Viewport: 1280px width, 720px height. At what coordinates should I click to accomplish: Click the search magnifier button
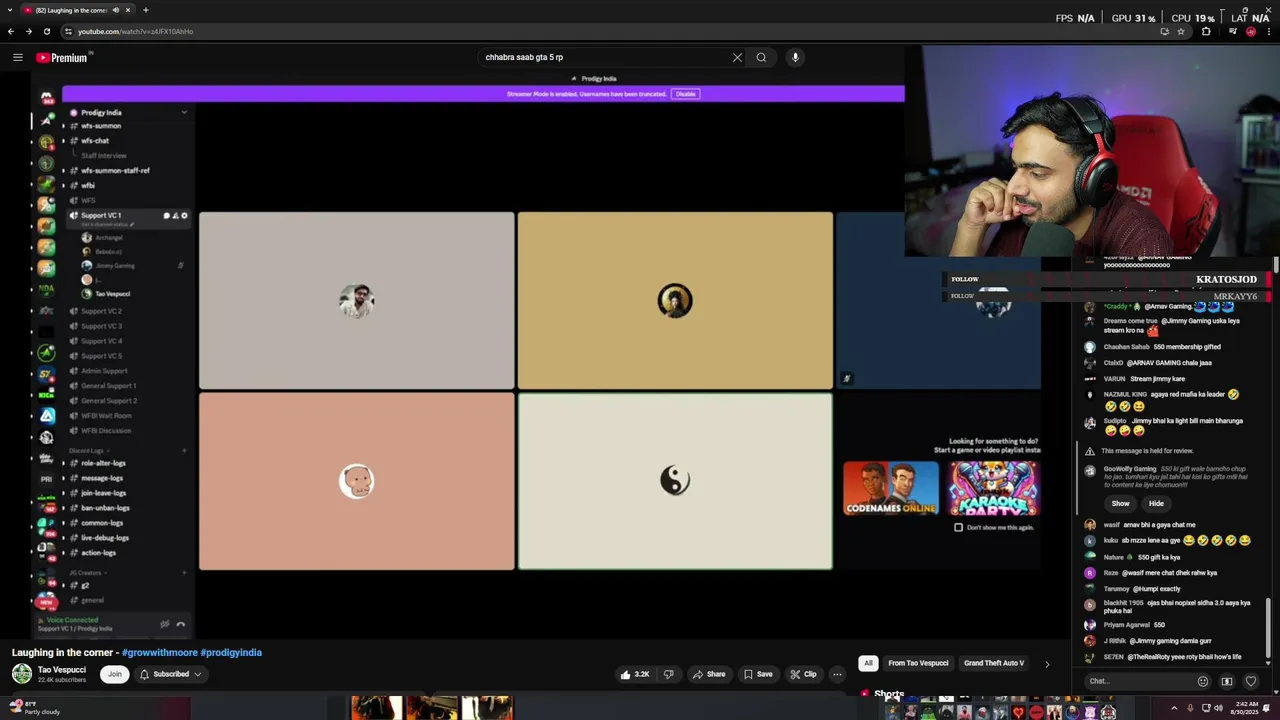click(761, 57)
